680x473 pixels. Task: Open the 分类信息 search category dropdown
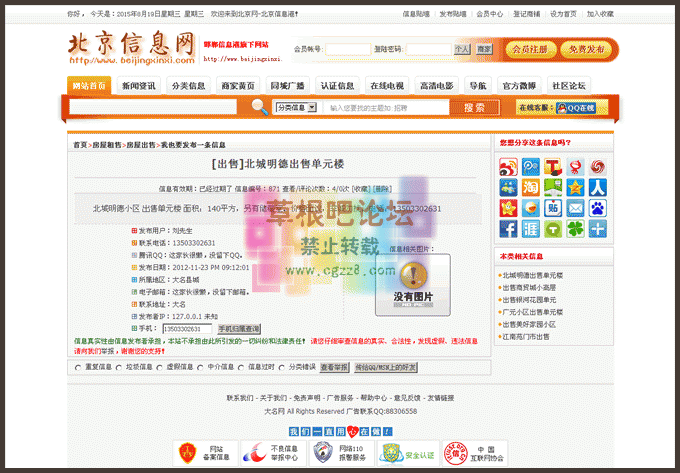click(296, 107)
